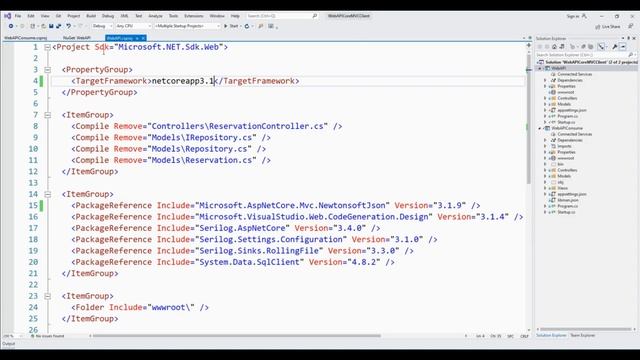Select the Solution 'WebAPICoreMVCClient' root node
The height and width of the screenshot is (360, 640).
pyautogui.click(x=588, y=62)
